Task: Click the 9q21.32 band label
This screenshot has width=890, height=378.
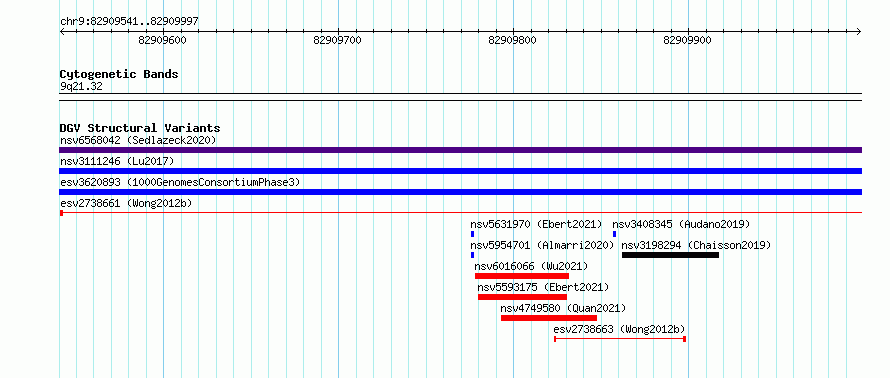Action: [x=81, y=87]
